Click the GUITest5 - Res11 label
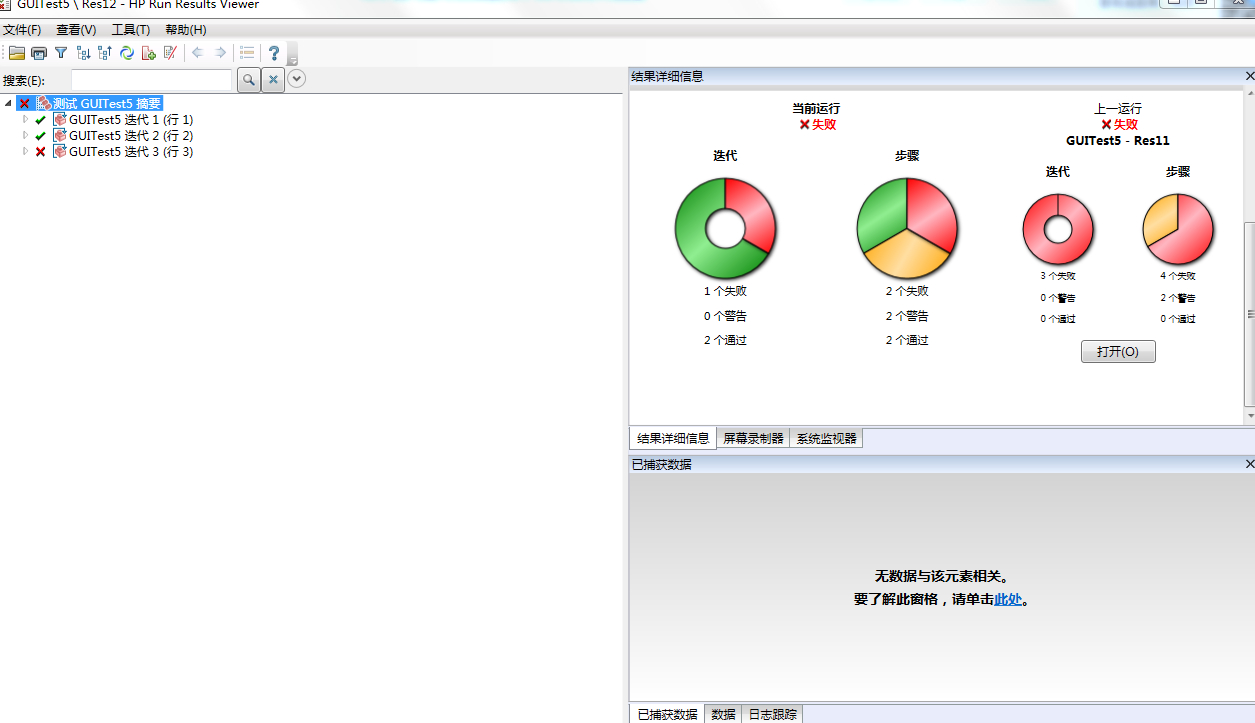Screen dimensions: 1255x723 coord(1118,141)
